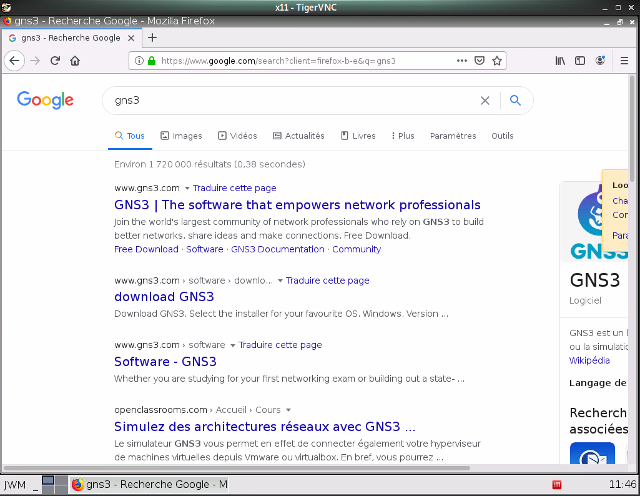Click the Firefox back arrow button
640x496 pixels.
(x=14, y=61)
